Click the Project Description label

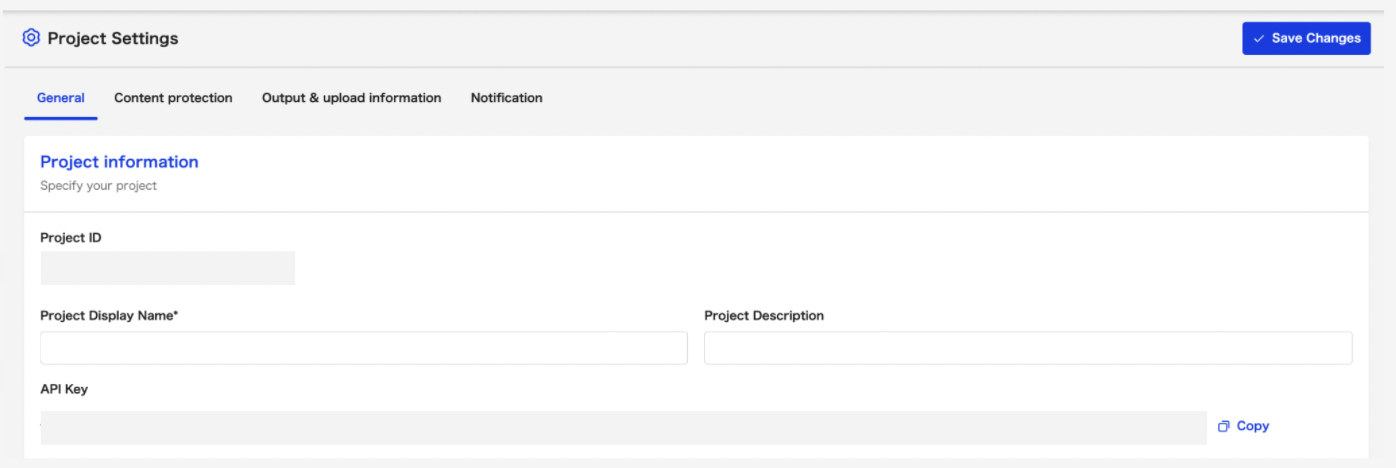point(764,316)
